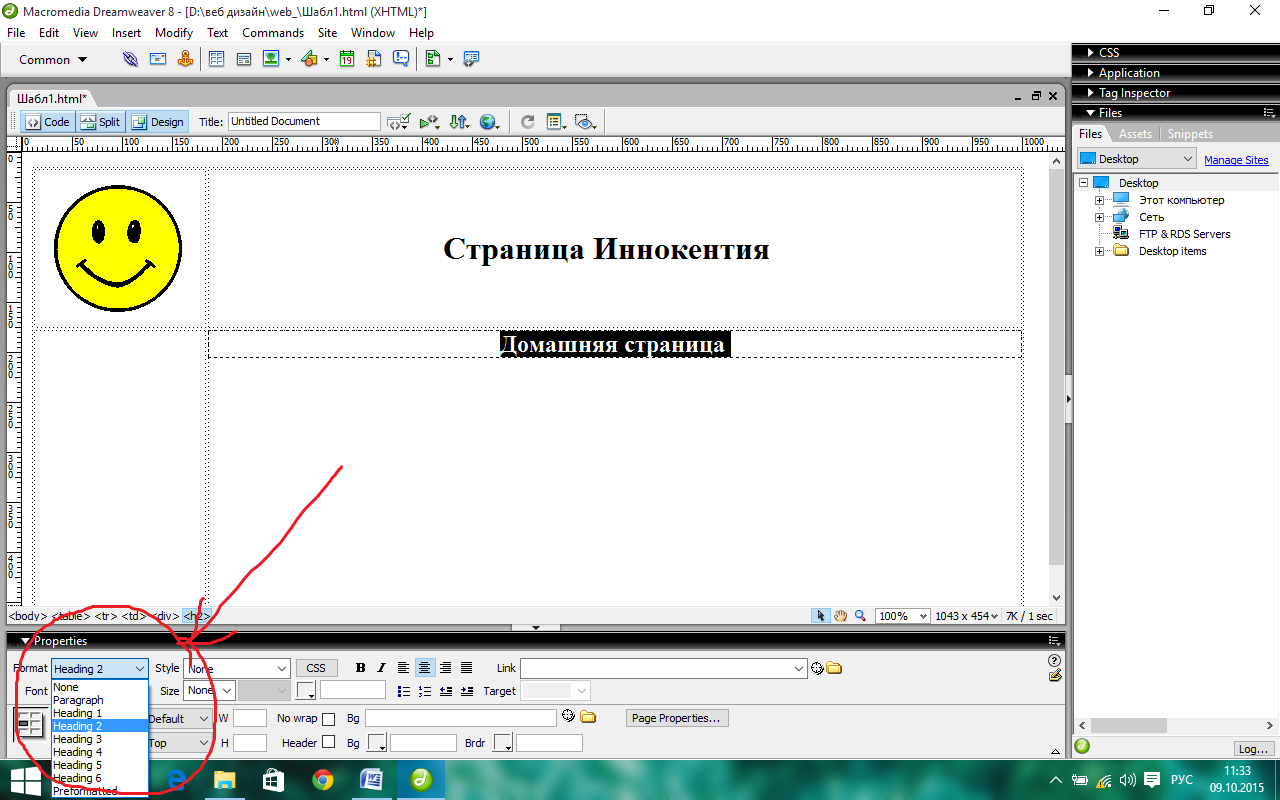Switch to the Snippets tab

coord(1190,134)
